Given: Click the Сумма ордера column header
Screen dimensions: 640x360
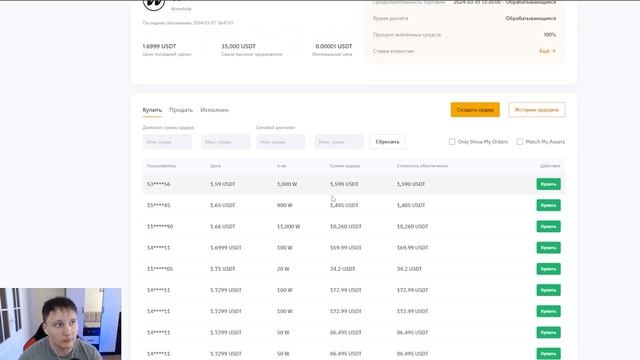Looking at the screenshot, I should [x=344, y=166].
